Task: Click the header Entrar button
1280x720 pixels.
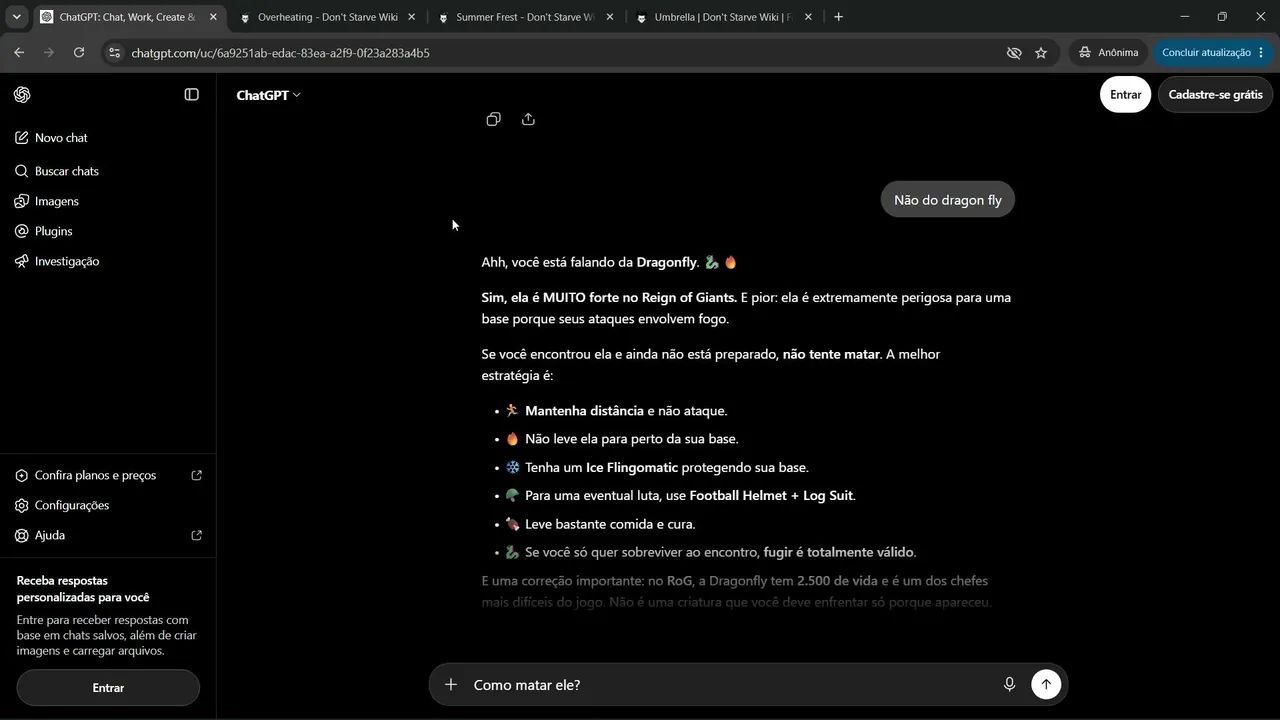Action: point(1125,95)
